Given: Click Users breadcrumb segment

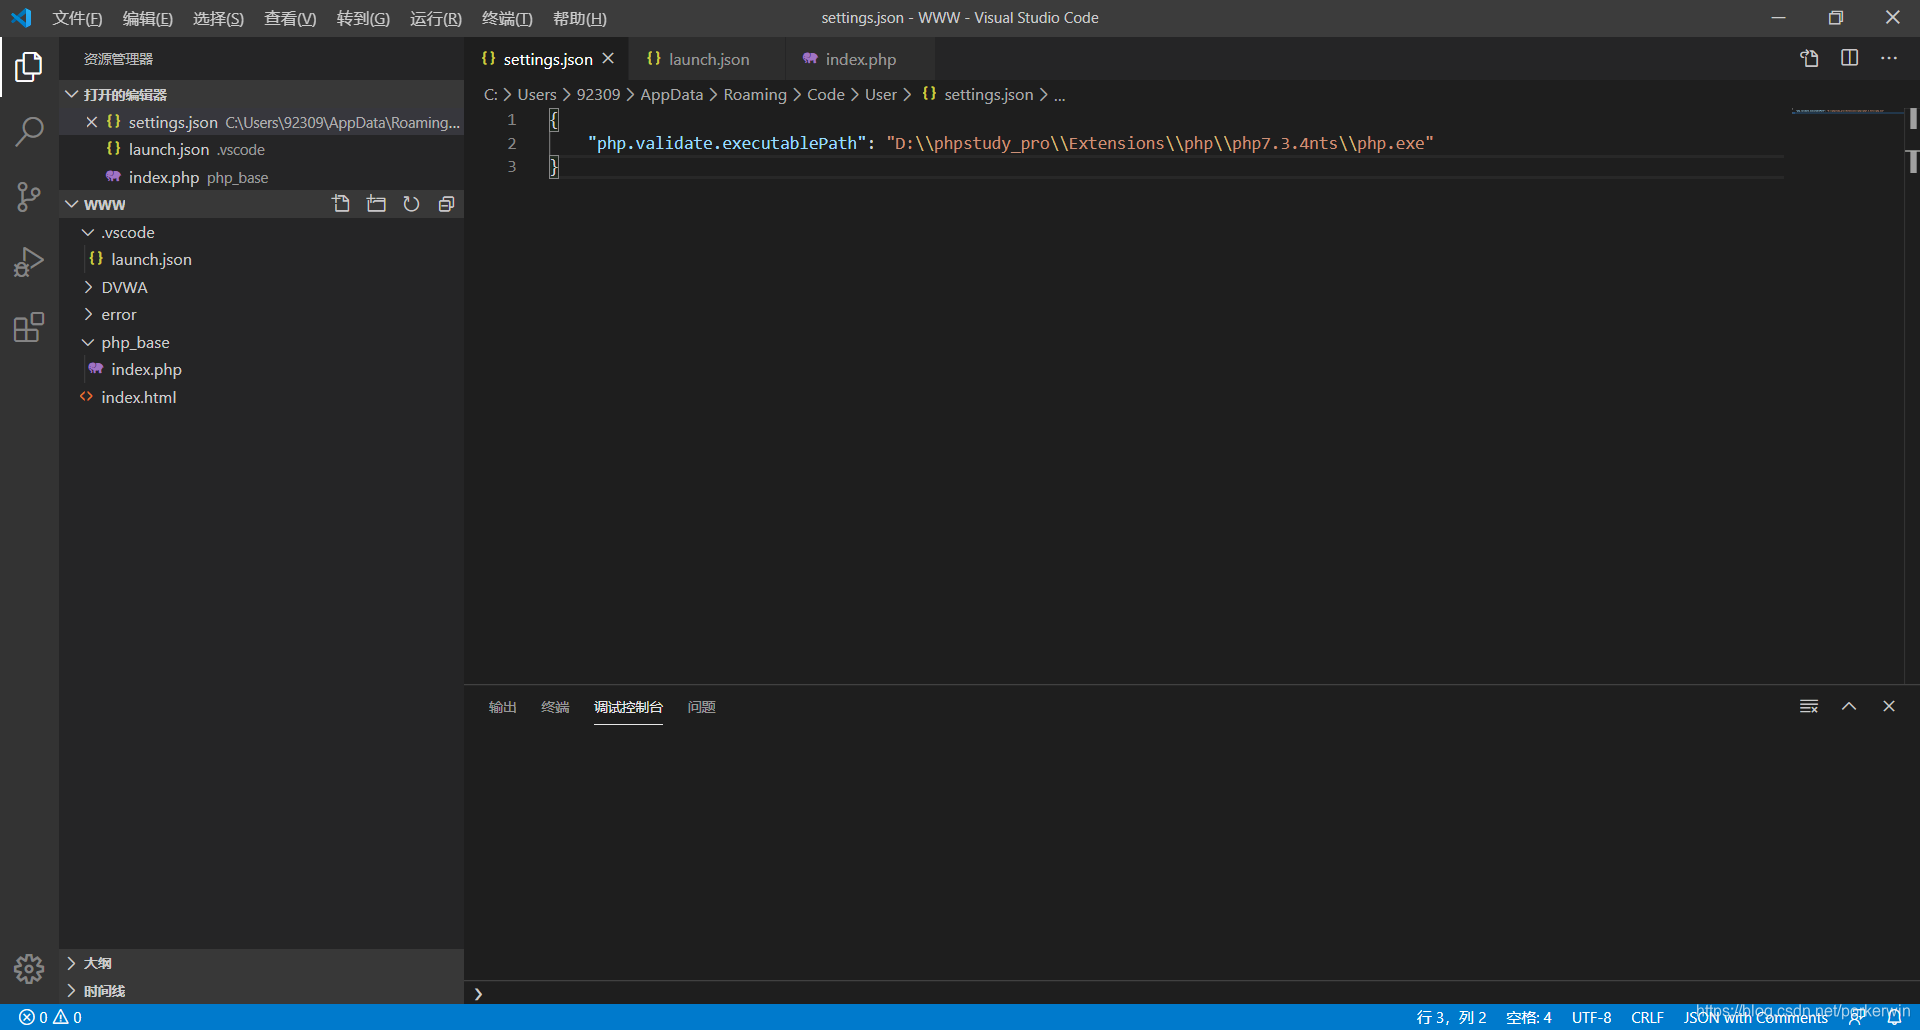Looking at the screenshot, I should pyautogui.click(x=536, y=94).
